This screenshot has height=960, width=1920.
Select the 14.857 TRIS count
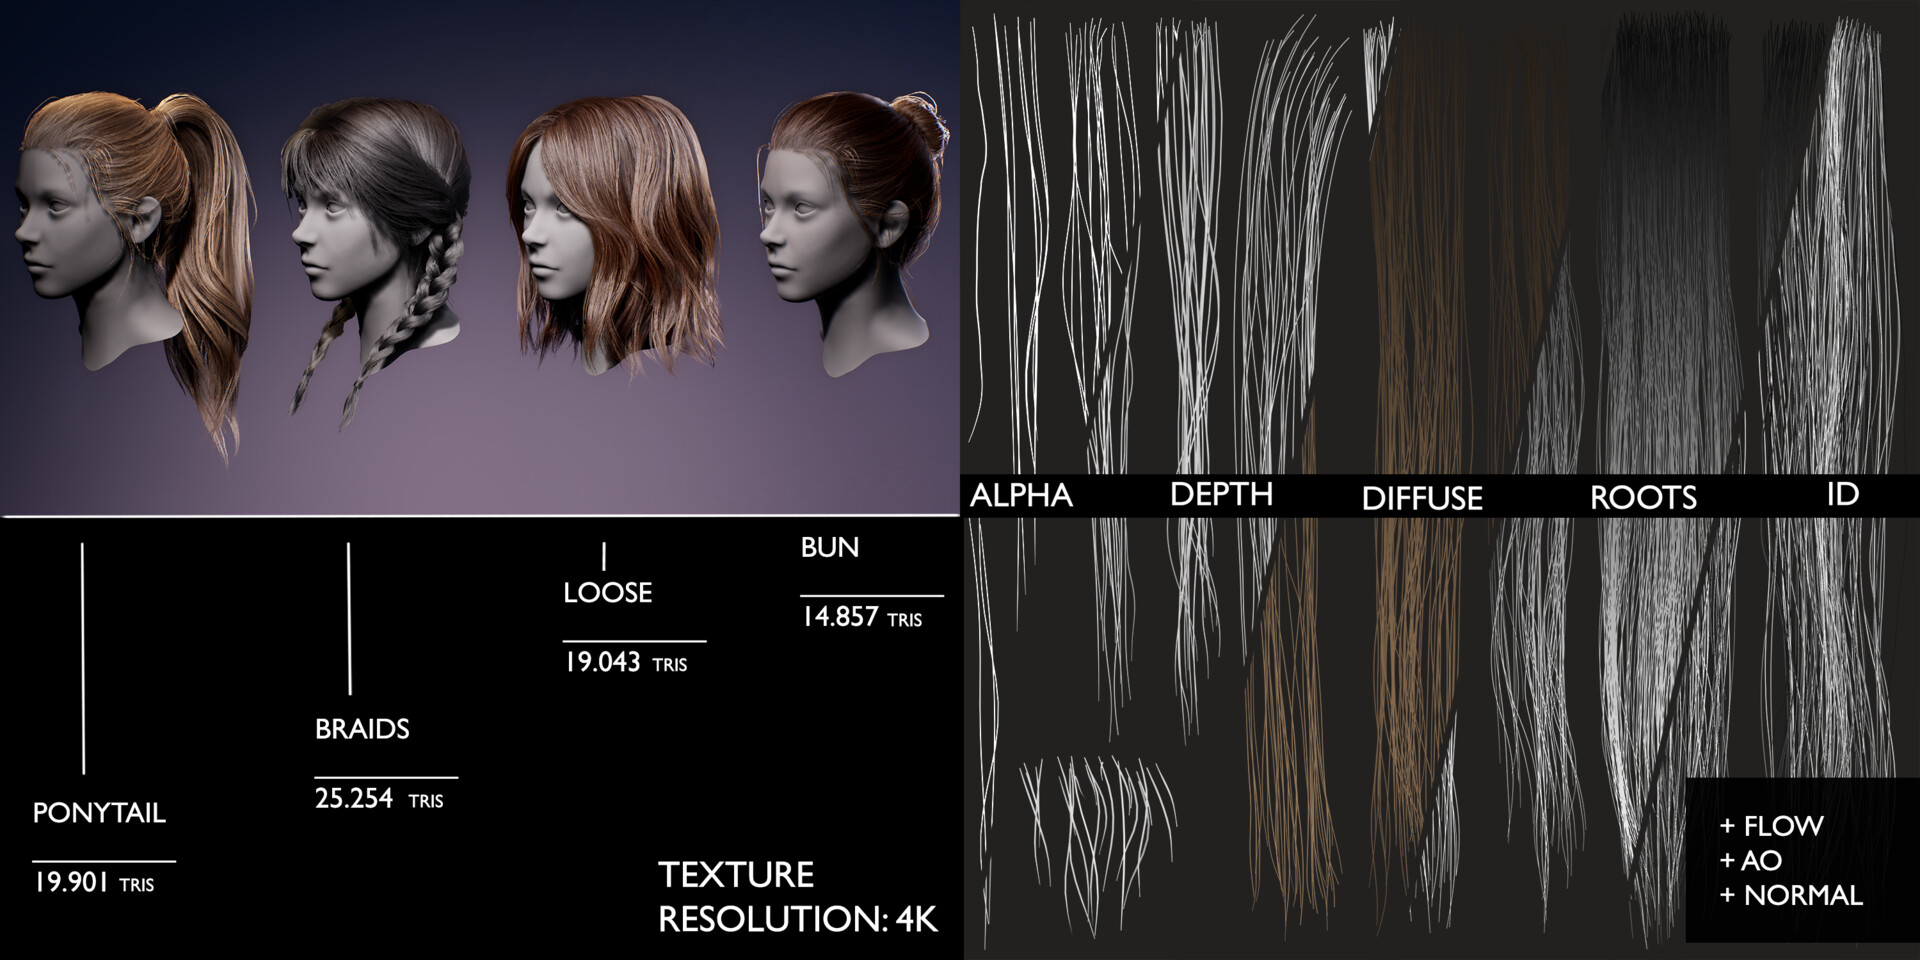pos(862,617)
